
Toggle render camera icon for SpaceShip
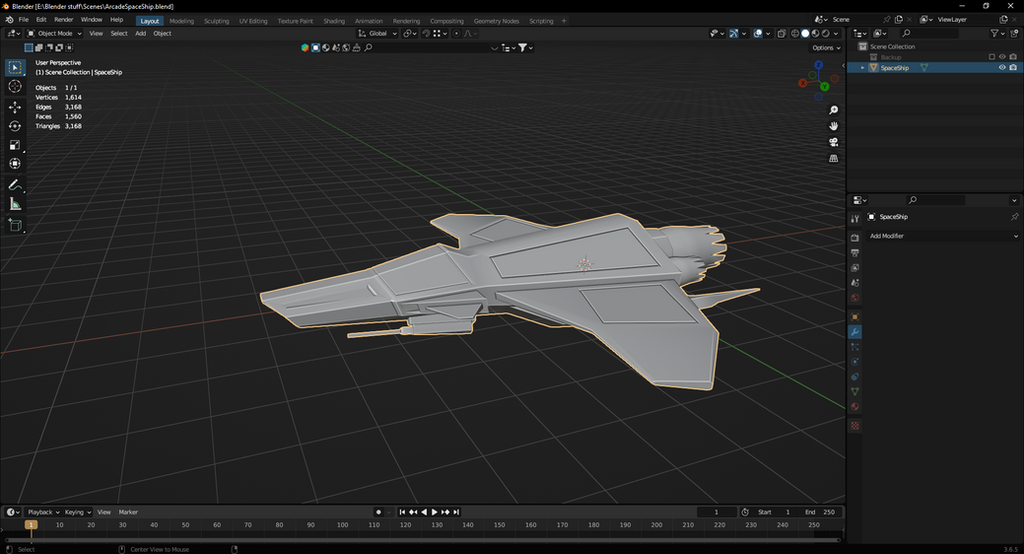point(1013,67)
